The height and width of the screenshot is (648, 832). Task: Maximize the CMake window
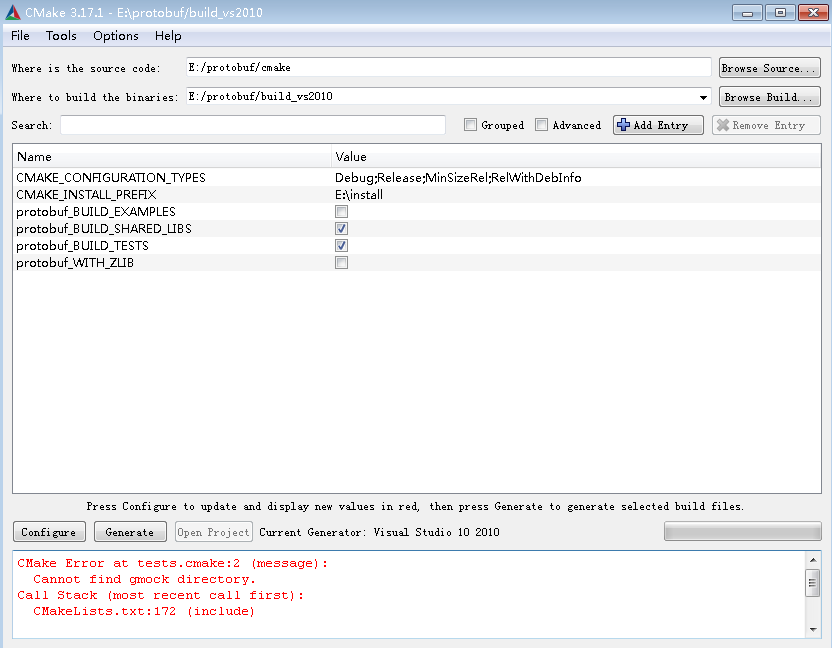click(x=780, y=13)
